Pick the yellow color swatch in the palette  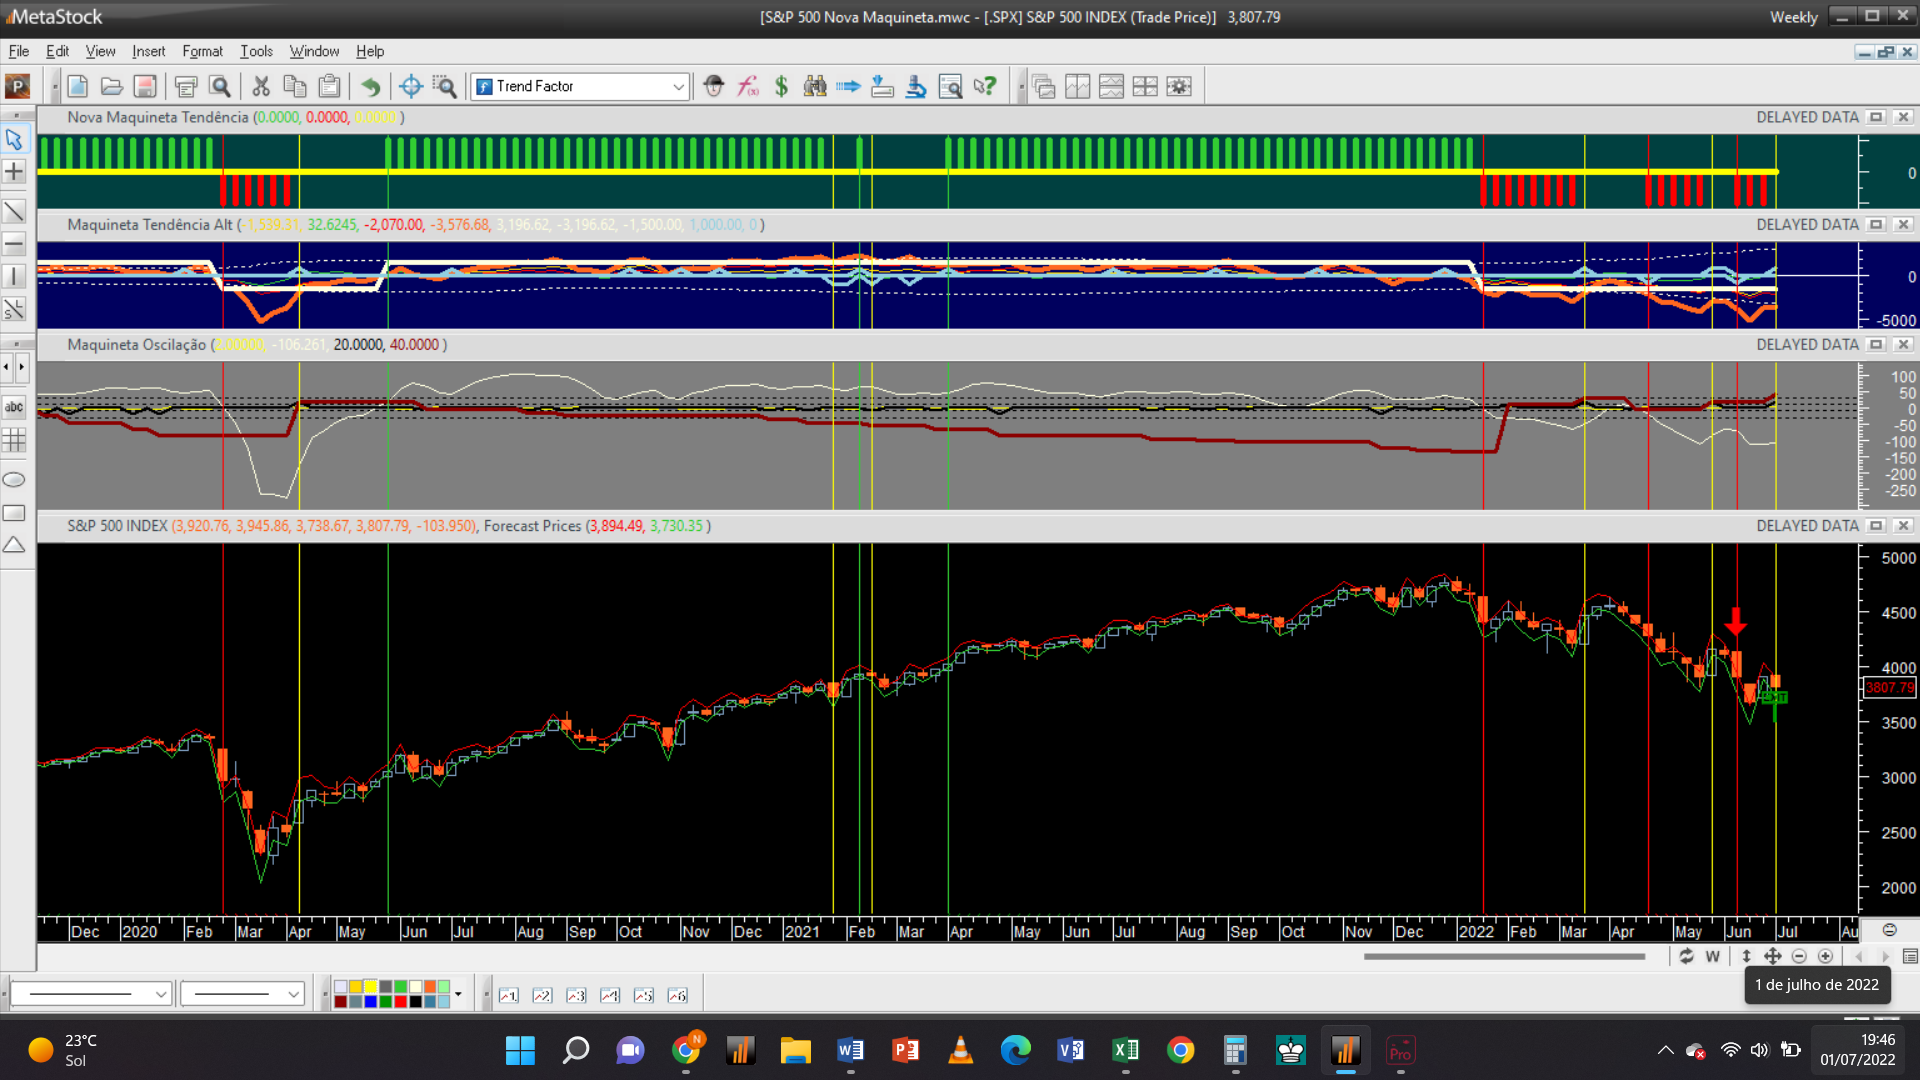pyautogui.click(x=370, y=987)
